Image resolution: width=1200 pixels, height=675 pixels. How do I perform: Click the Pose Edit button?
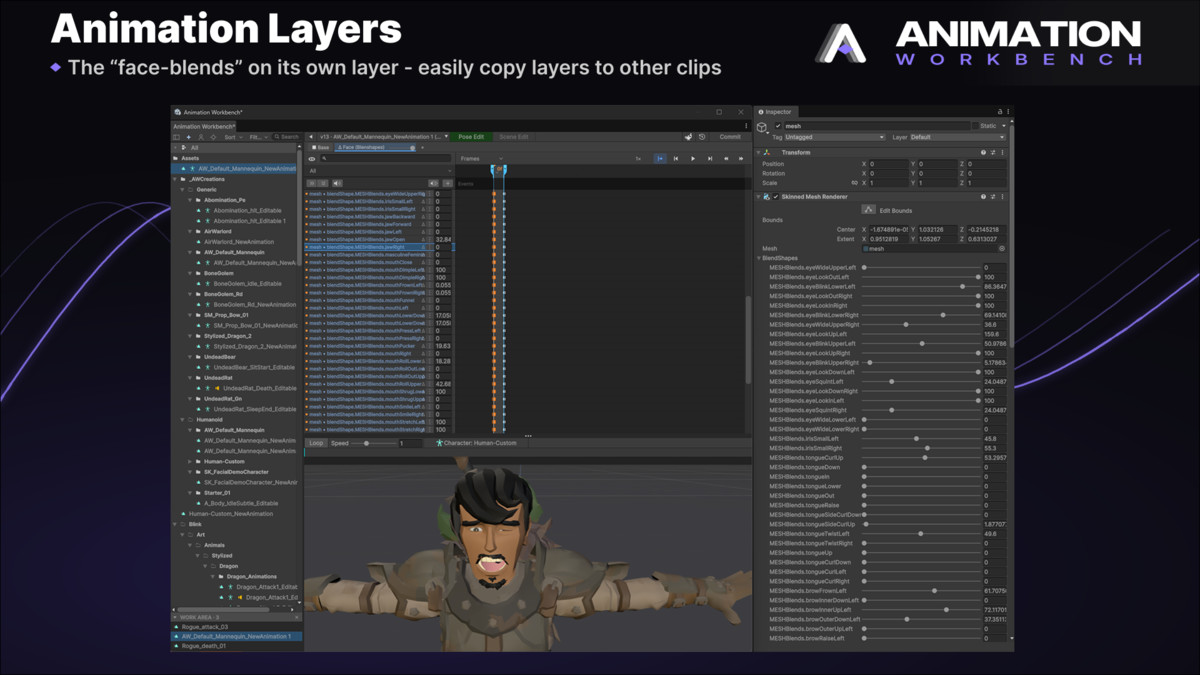click(x=471, y=137)
